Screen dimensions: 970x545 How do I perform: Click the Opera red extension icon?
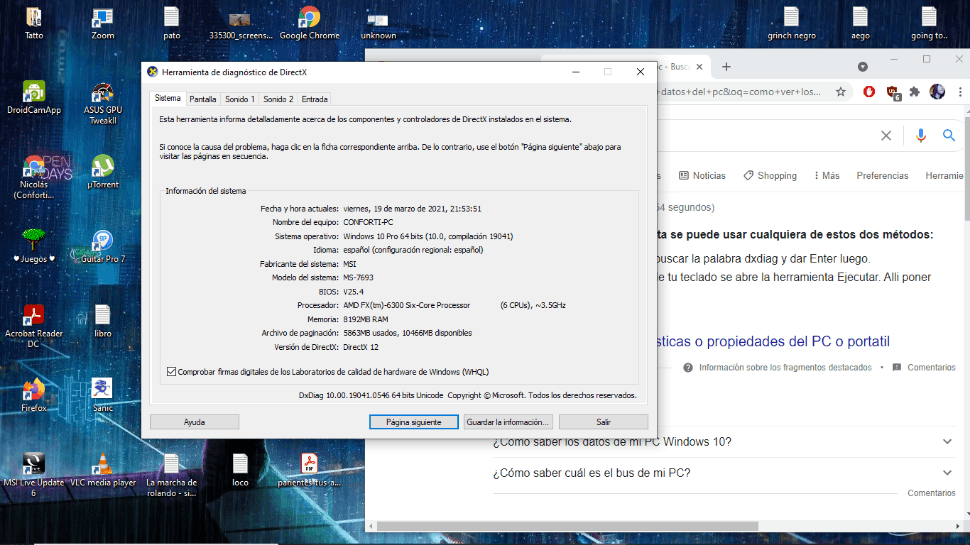(x=869, y=92)
